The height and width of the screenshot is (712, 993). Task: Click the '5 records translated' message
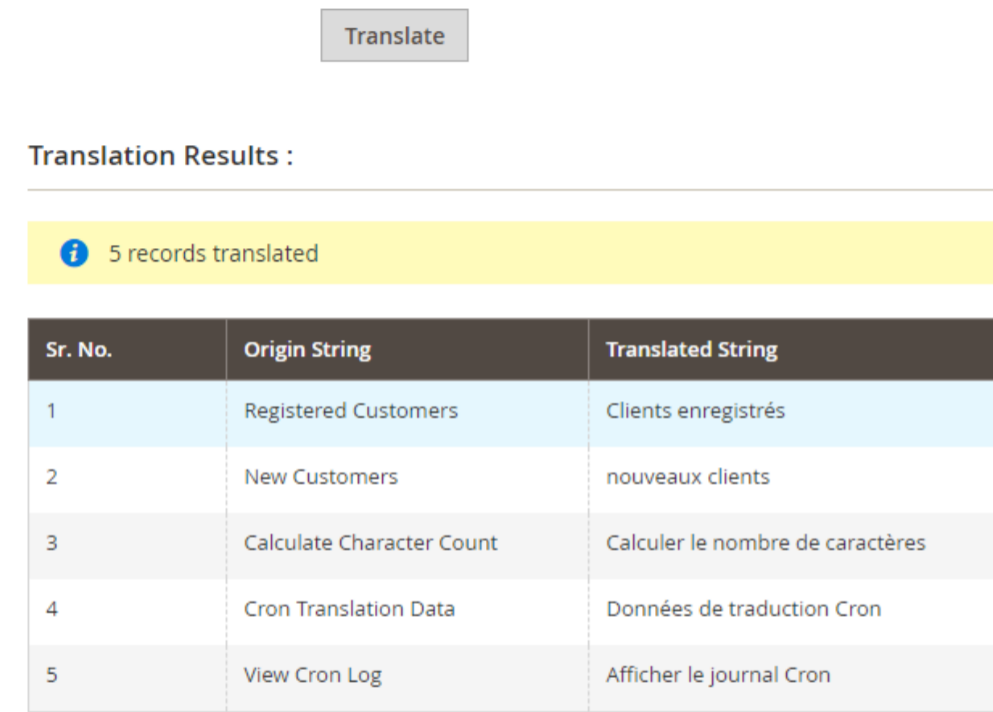coord(213,254)
